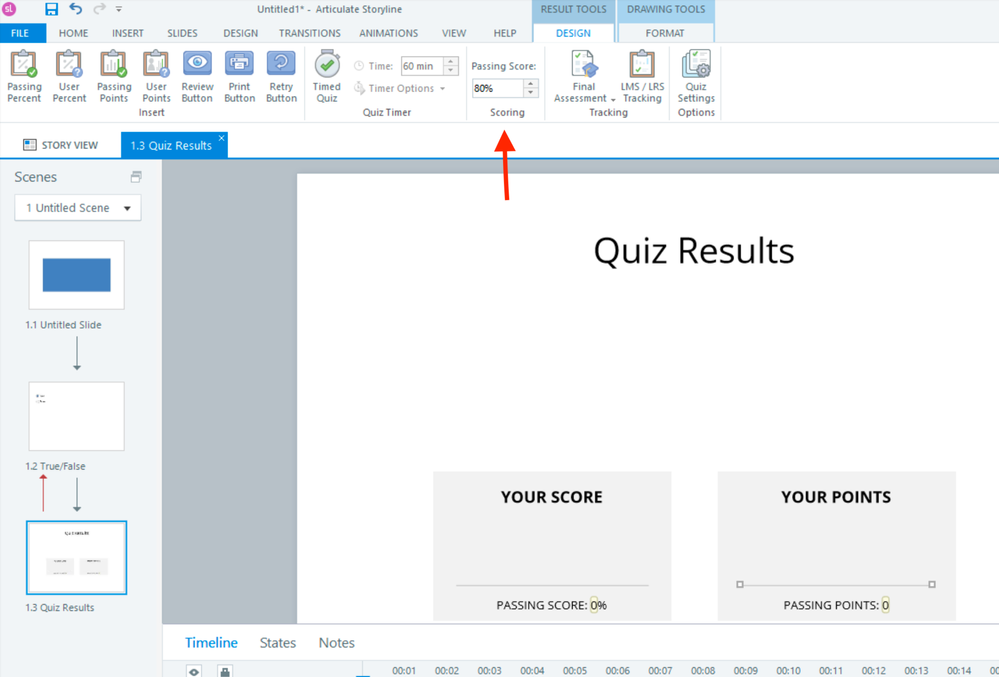Viewport: 999px width, 677px height.
Task: Switch to the INSERT ribbon tab
Action: tap(127, 33)
